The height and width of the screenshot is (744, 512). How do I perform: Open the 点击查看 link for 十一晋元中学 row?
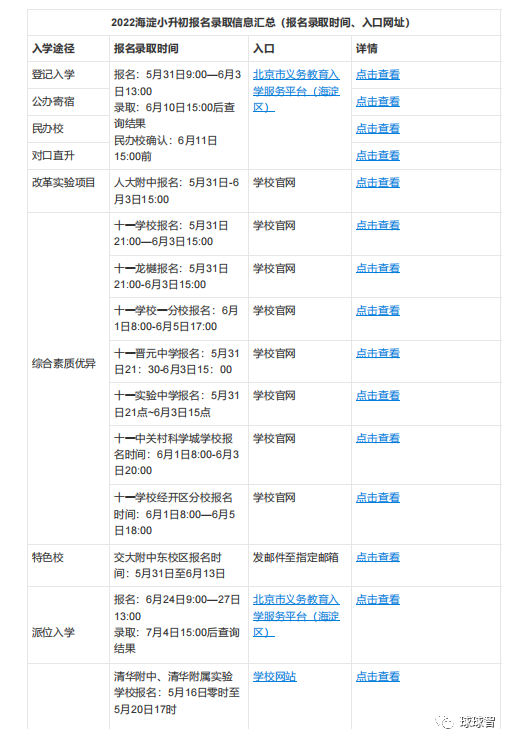click(x=378, y=353)
